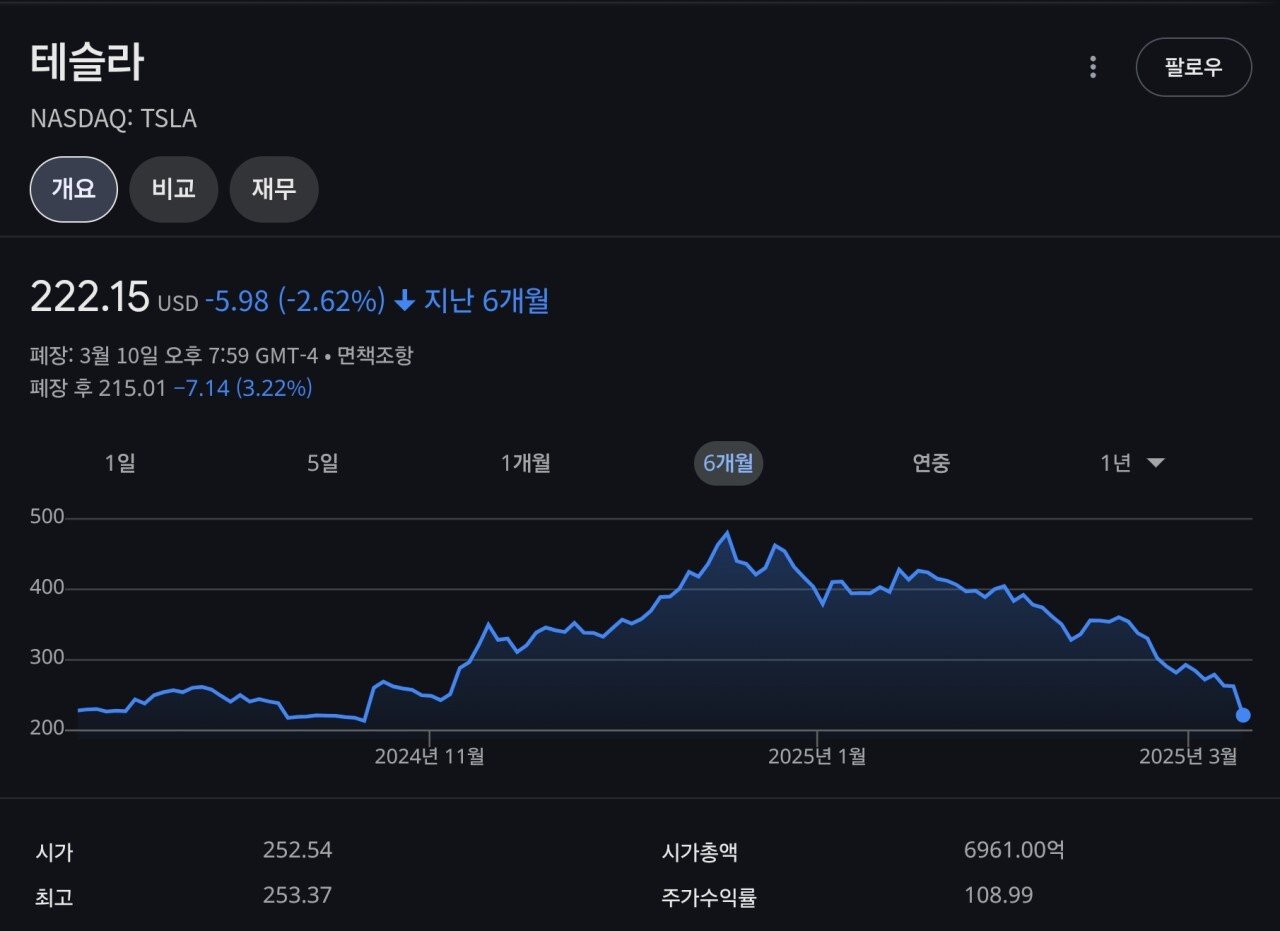The height and width of the screenshot is (931, 1280).
Task: Show the 연중 year-to-date chart
Action: point(931,463)
